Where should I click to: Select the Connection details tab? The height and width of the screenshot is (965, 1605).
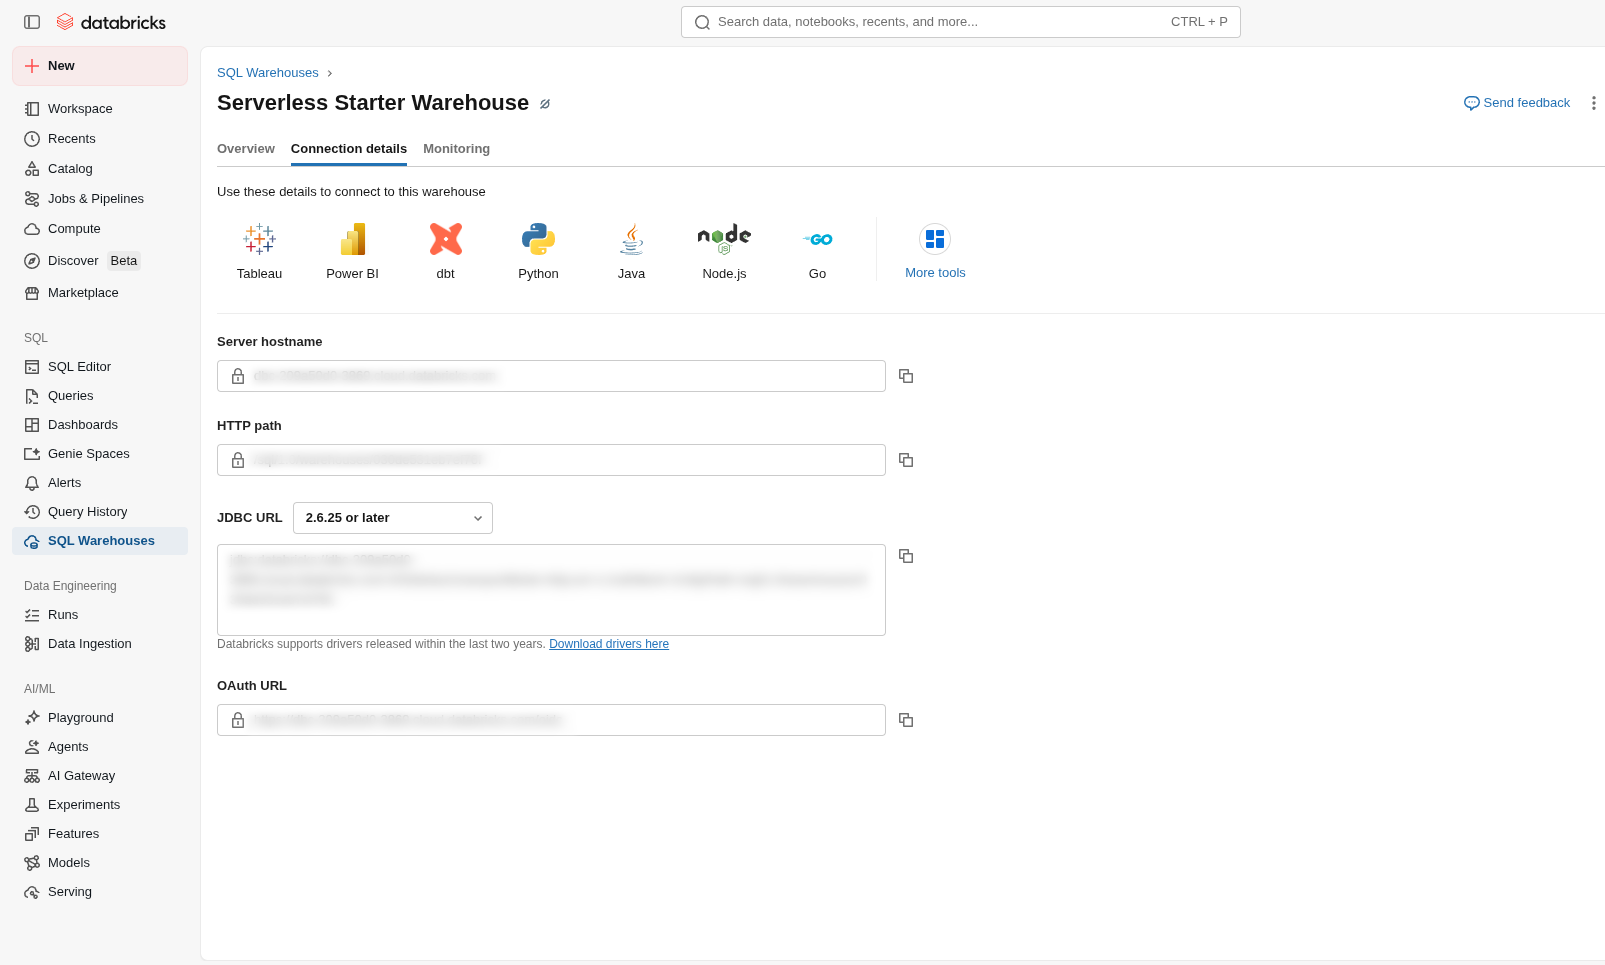349,149
